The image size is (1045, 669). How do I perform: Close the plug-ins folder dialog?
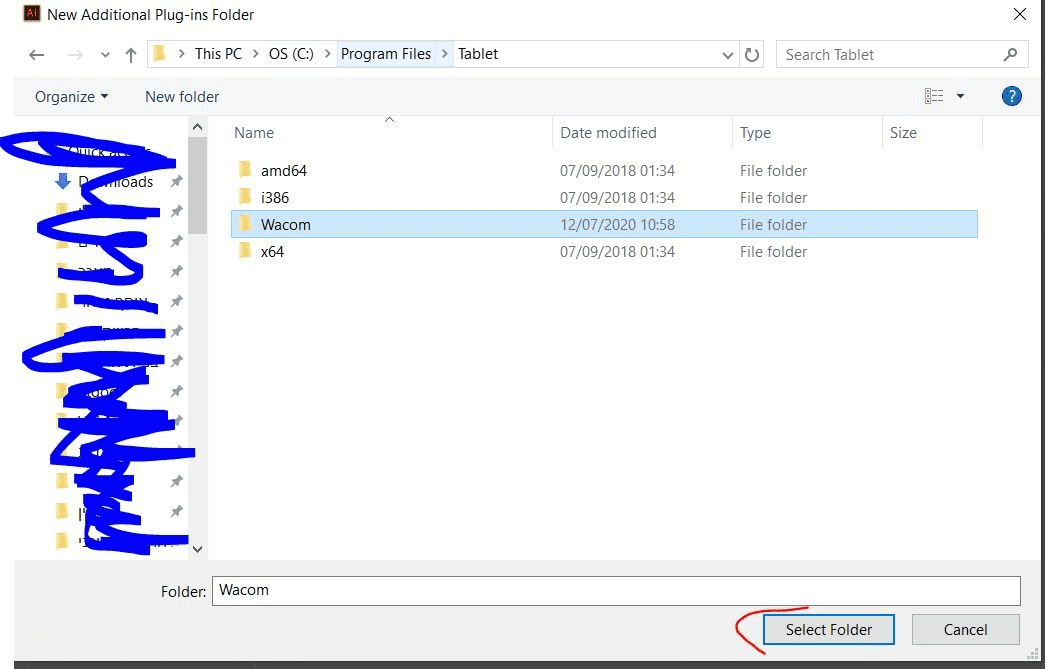click(x=1019, y=14)
